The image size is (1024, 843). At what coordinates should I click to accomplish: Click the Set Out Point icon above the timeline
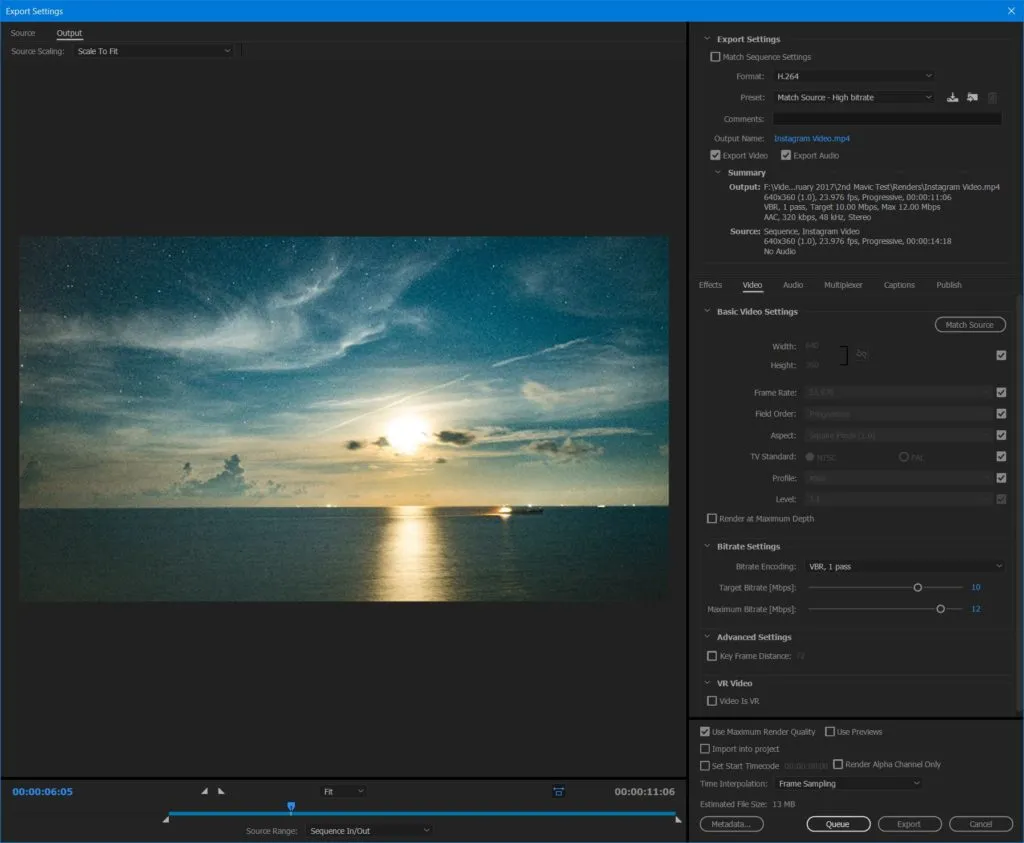click(x=221, y=791)
